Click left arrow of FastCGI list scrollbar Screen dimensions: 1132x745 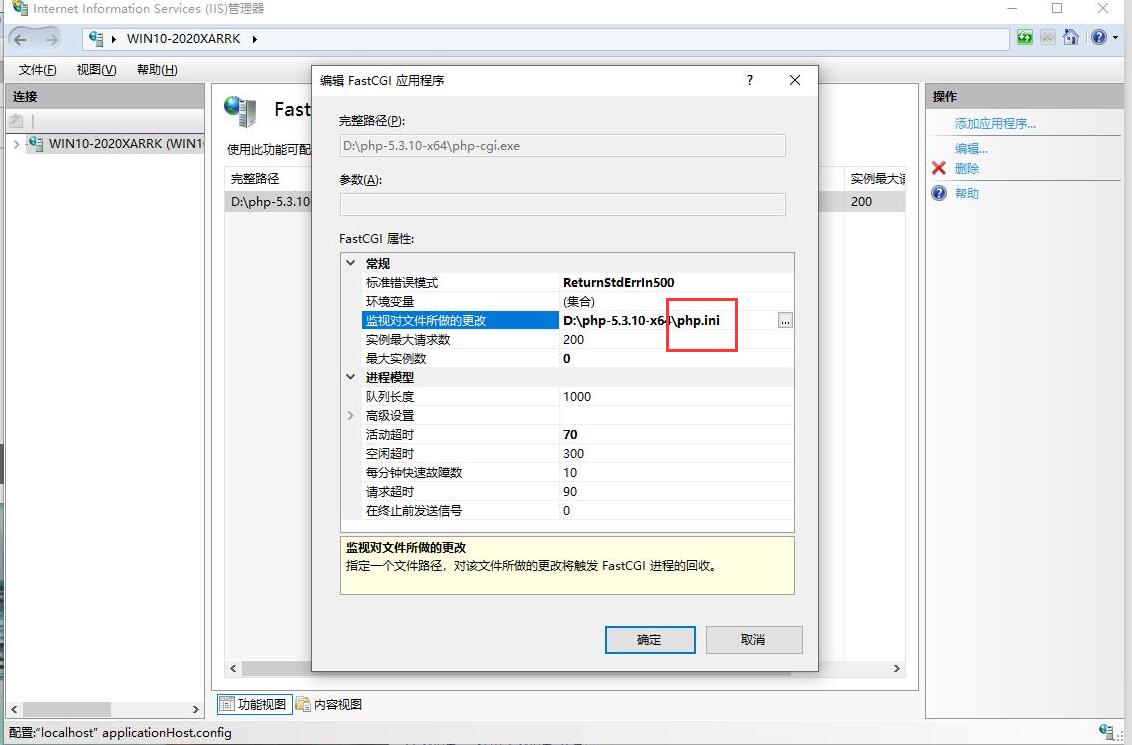[x=233, y=668]
